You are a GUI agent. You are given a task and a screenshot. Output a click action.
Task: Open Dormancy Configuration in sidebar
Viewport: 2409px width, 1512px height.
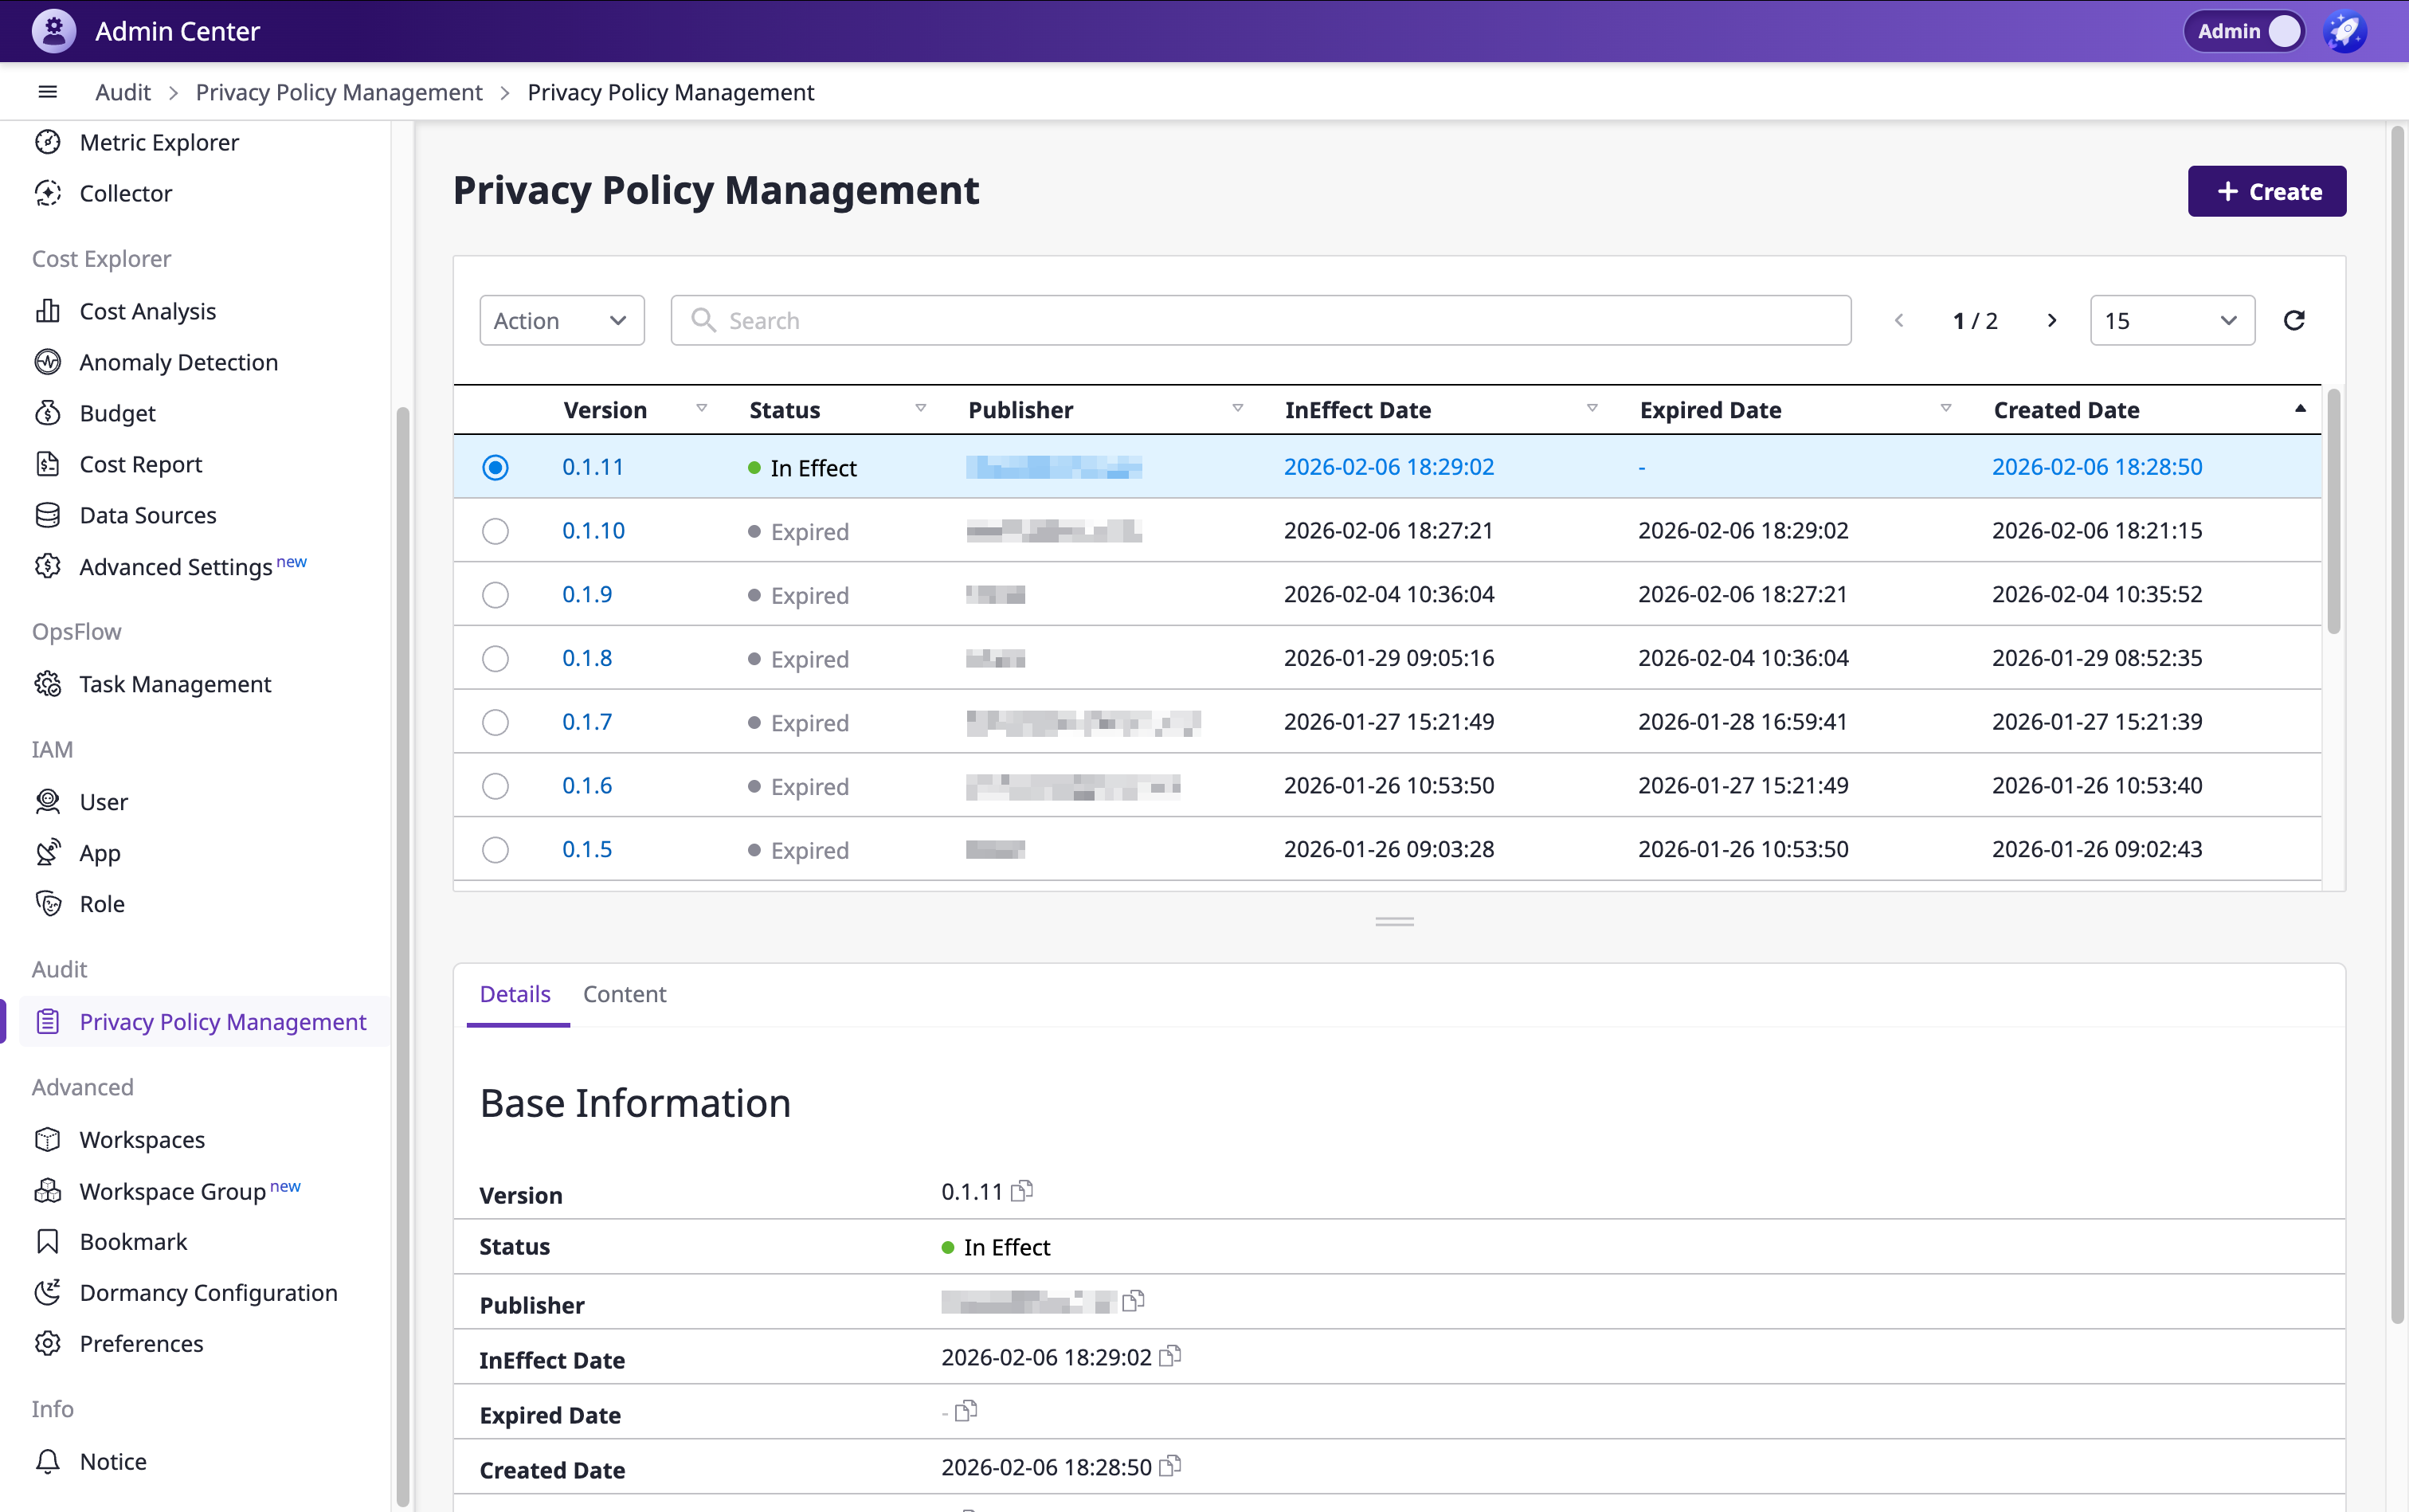tap(208, 1292)
